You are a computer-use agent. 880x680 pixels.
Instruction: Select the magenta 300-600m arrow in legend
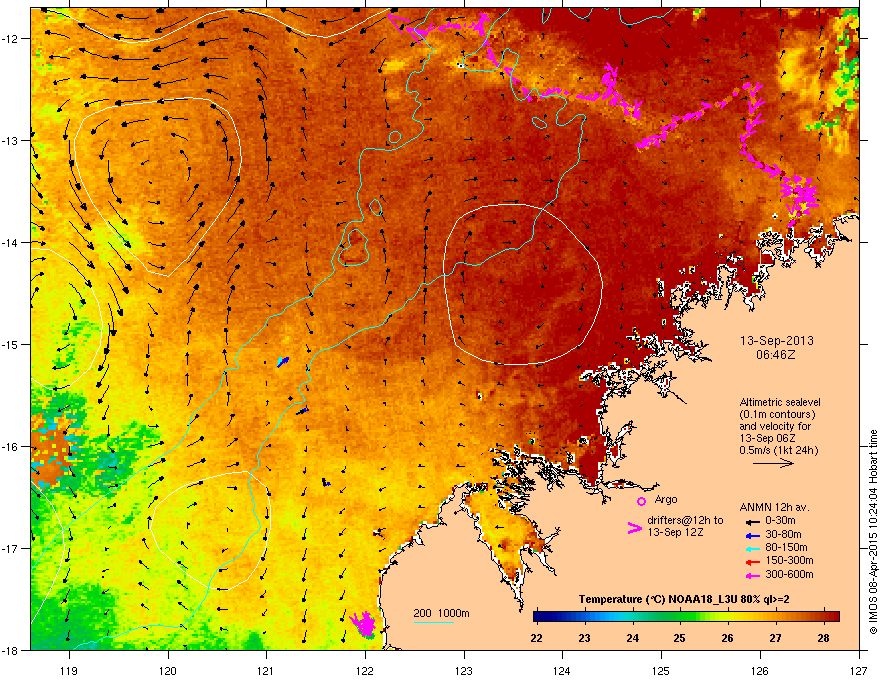(x=752, y=575)
